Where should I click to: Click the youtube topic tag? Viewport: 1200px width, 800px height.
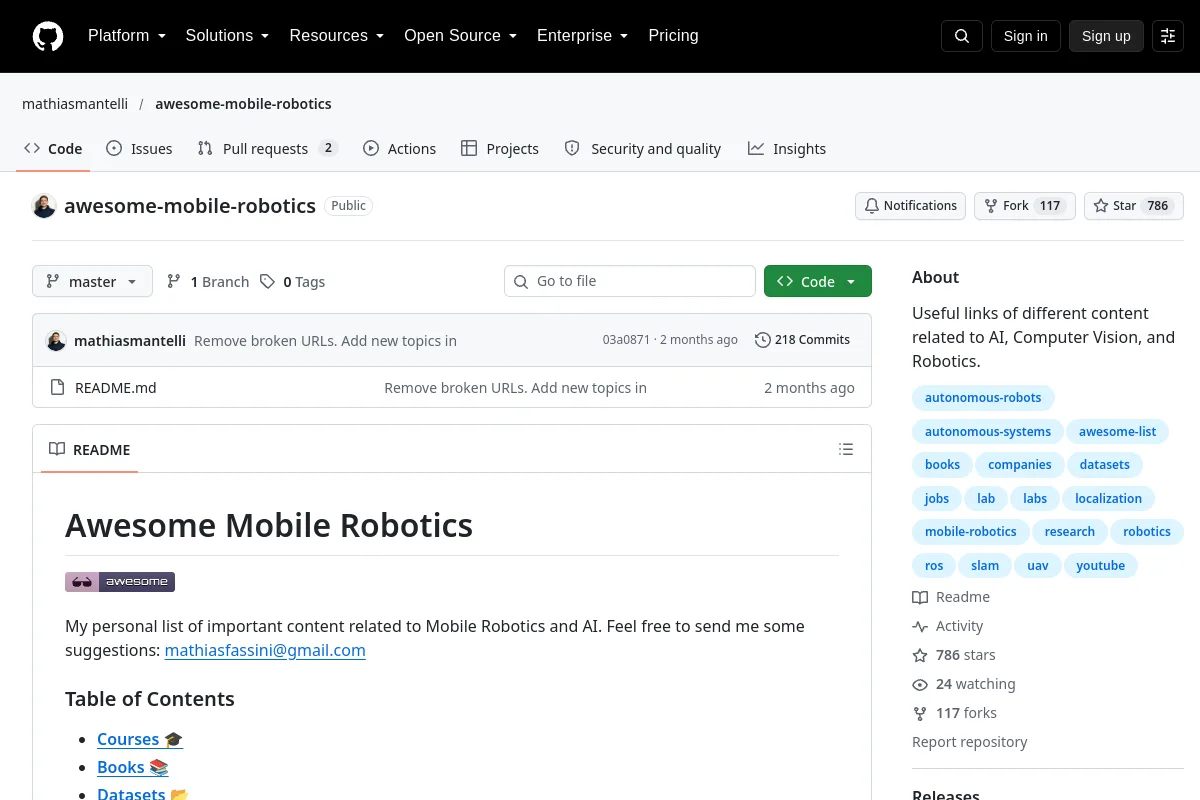[1101, 566]
